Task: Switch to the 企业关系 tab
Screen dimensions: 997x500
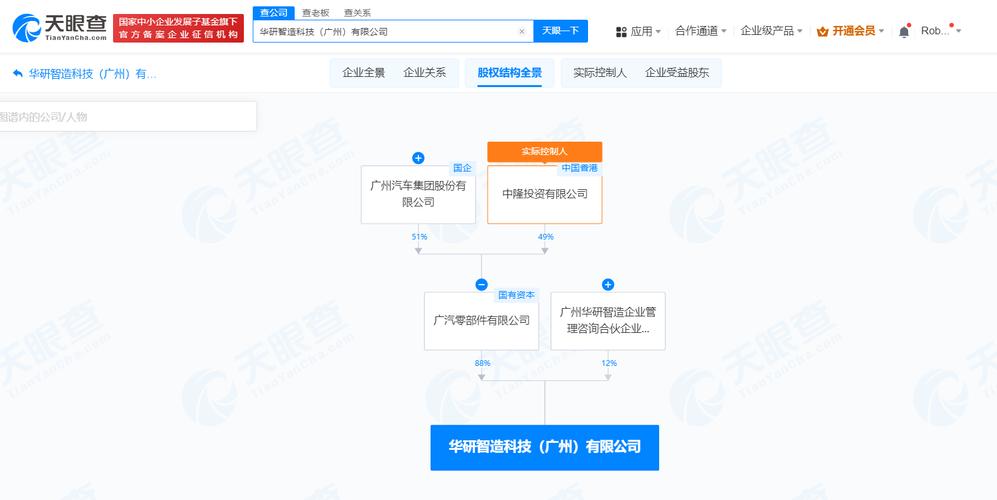Action: 425,73
